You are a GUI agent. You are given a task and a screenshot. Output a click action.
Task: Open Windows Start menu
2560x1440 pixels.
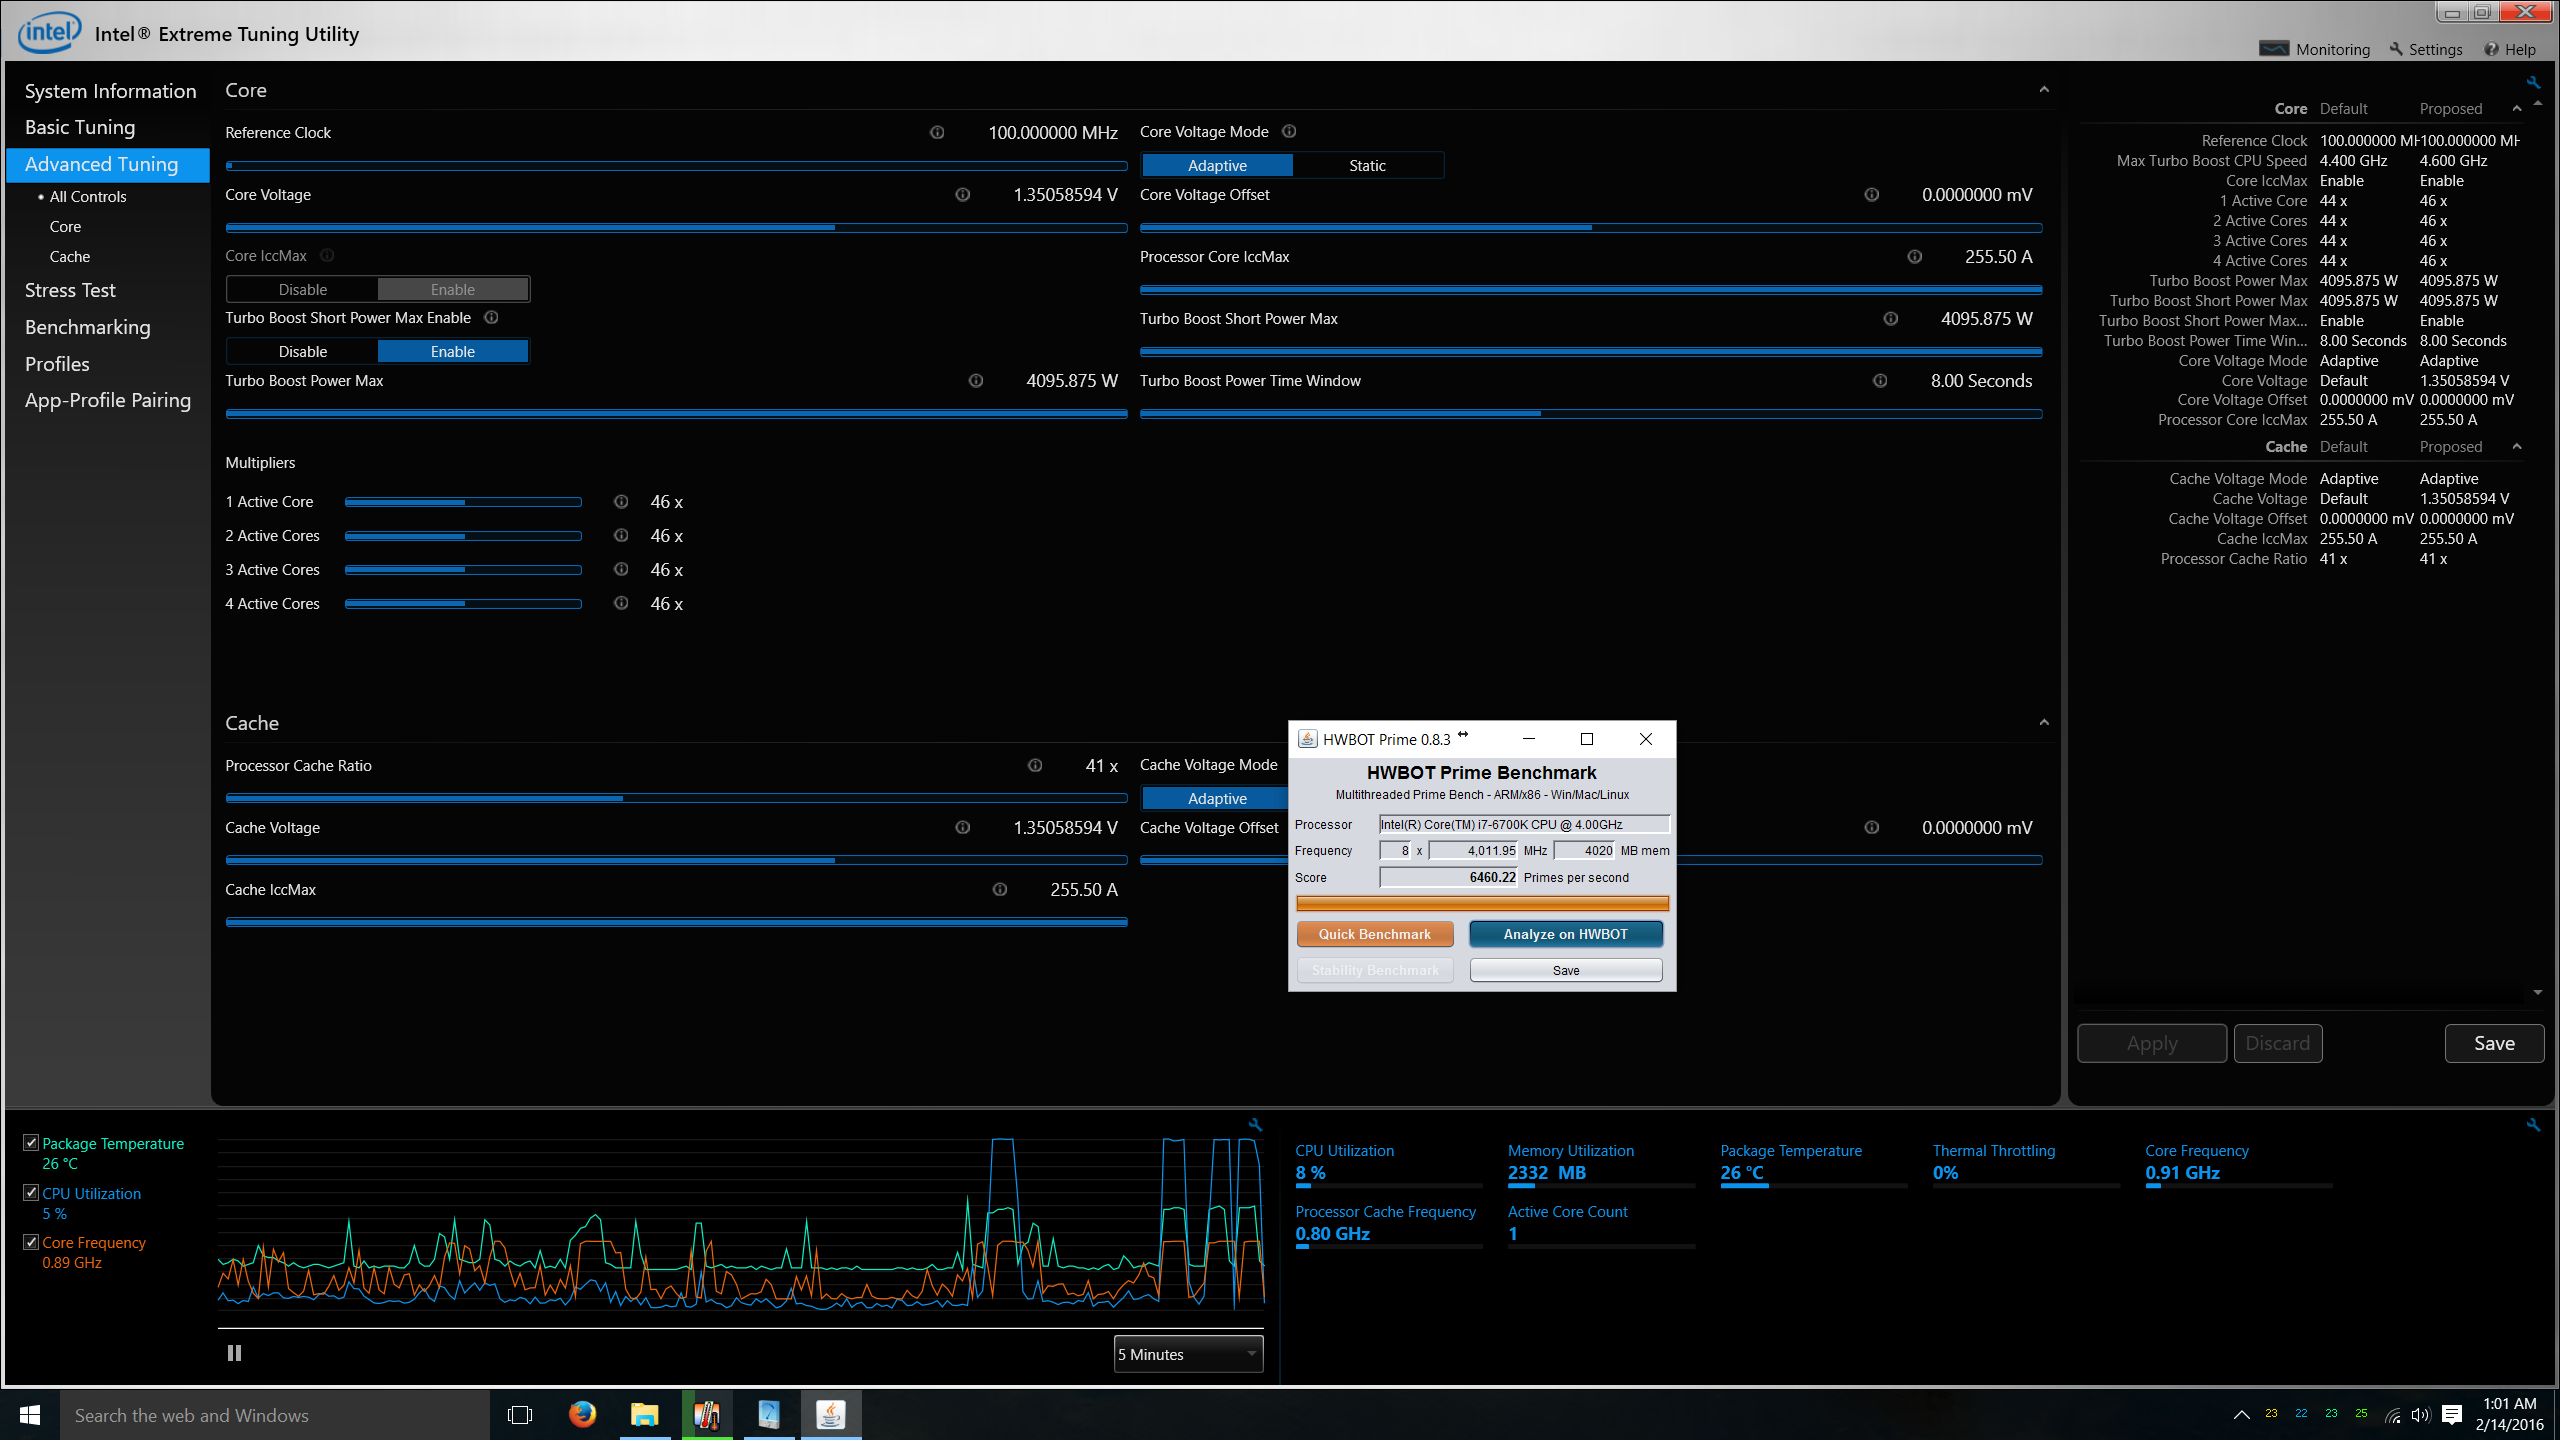tap(30, 1414)
